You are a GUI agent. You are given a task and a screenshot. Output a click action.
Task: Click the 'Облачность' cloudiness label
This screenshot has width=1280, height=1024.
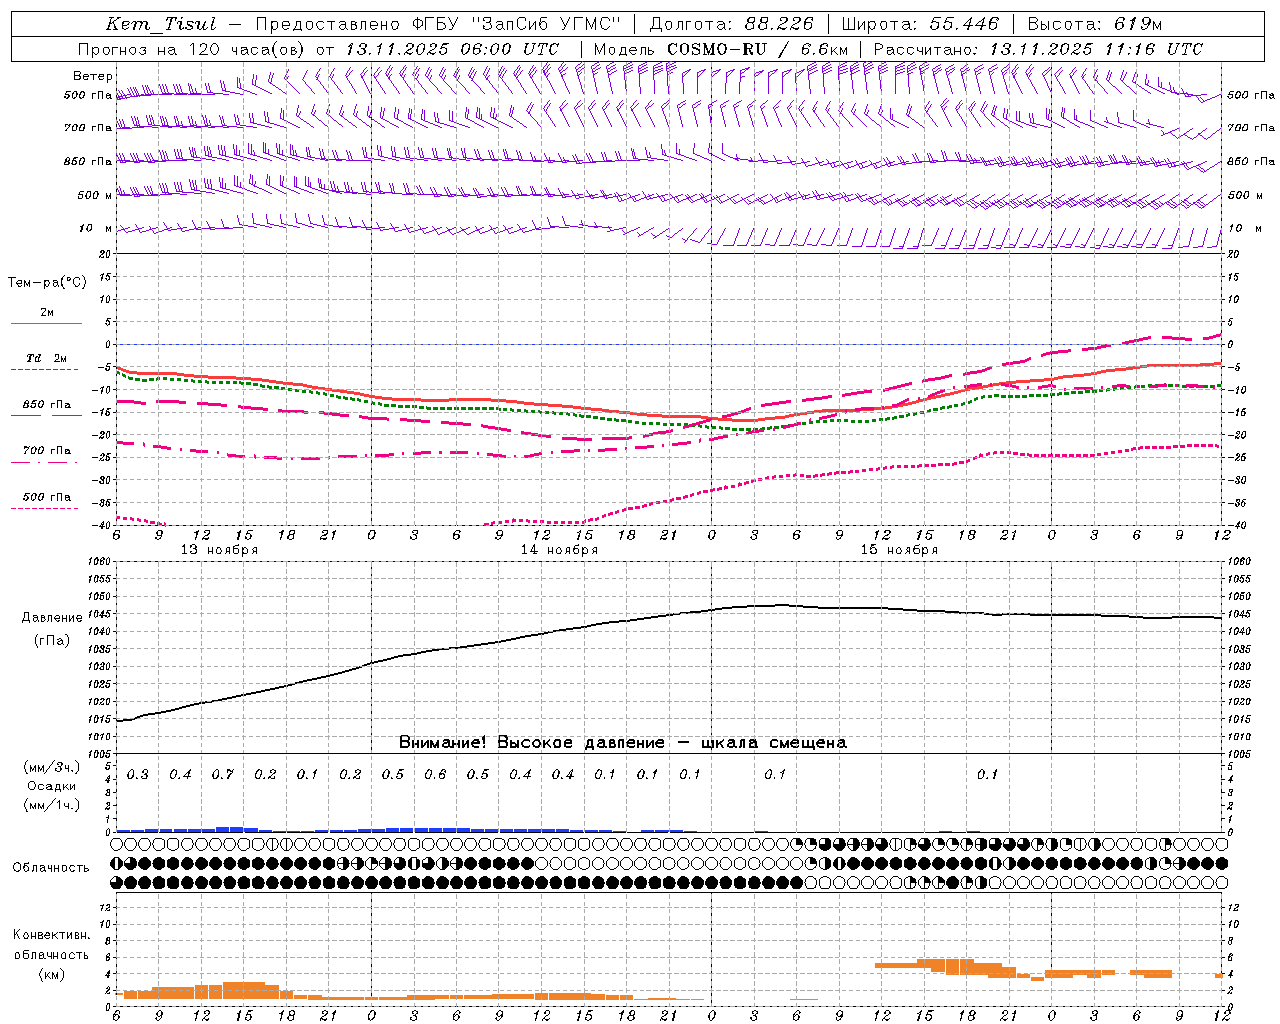51,868
